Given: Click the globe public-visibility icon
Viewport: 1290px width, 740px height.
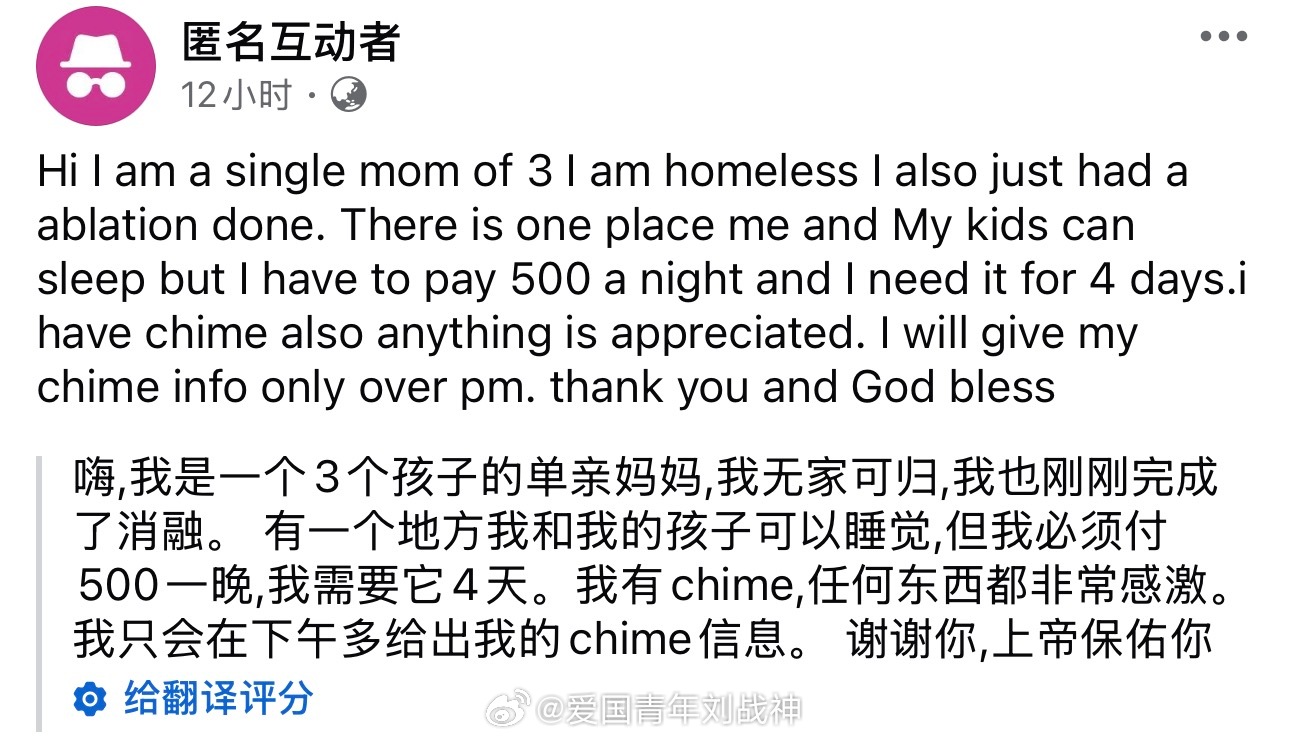Looking at the screenshot, I should pos(349,96).
